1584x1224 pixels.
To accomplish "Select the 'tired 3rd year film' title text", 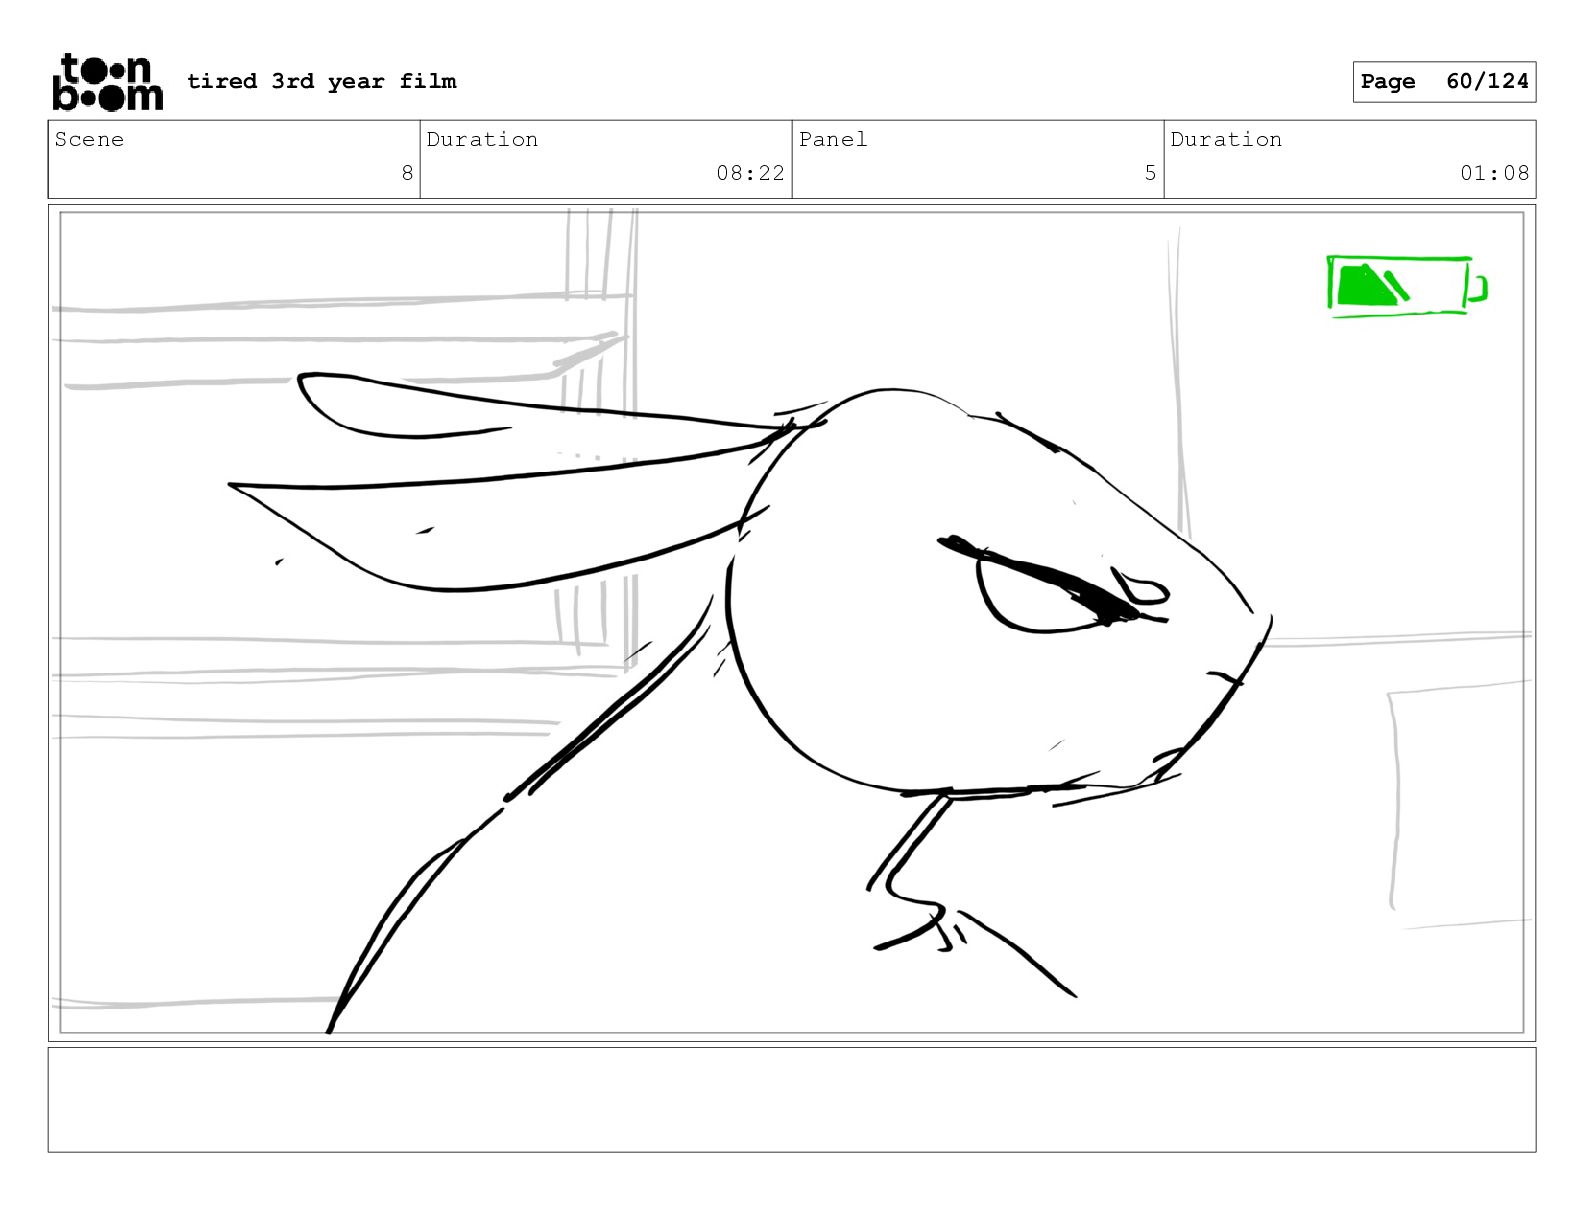I will [322, 81].
